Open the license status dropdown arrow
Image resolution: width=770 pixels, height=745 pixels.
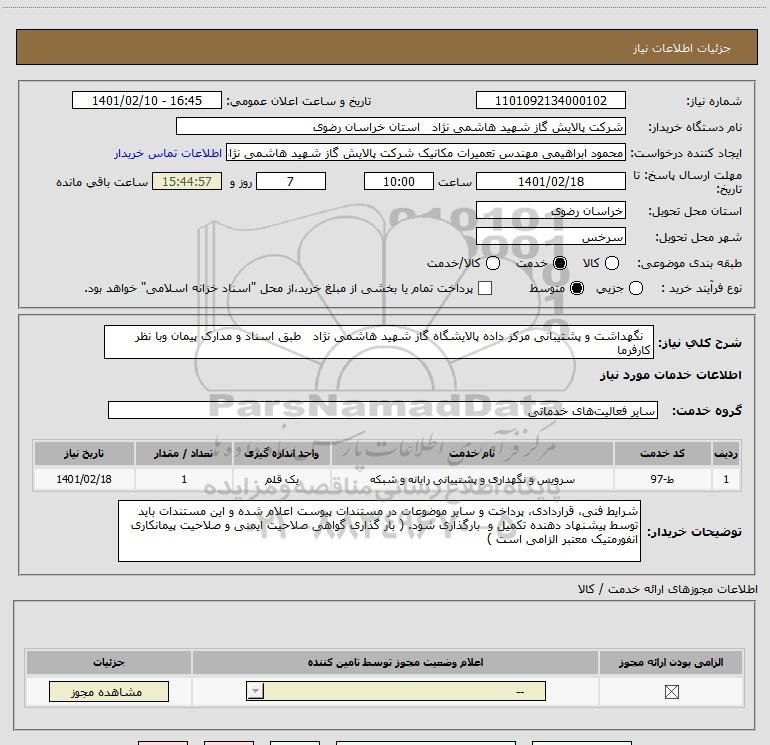255,691
